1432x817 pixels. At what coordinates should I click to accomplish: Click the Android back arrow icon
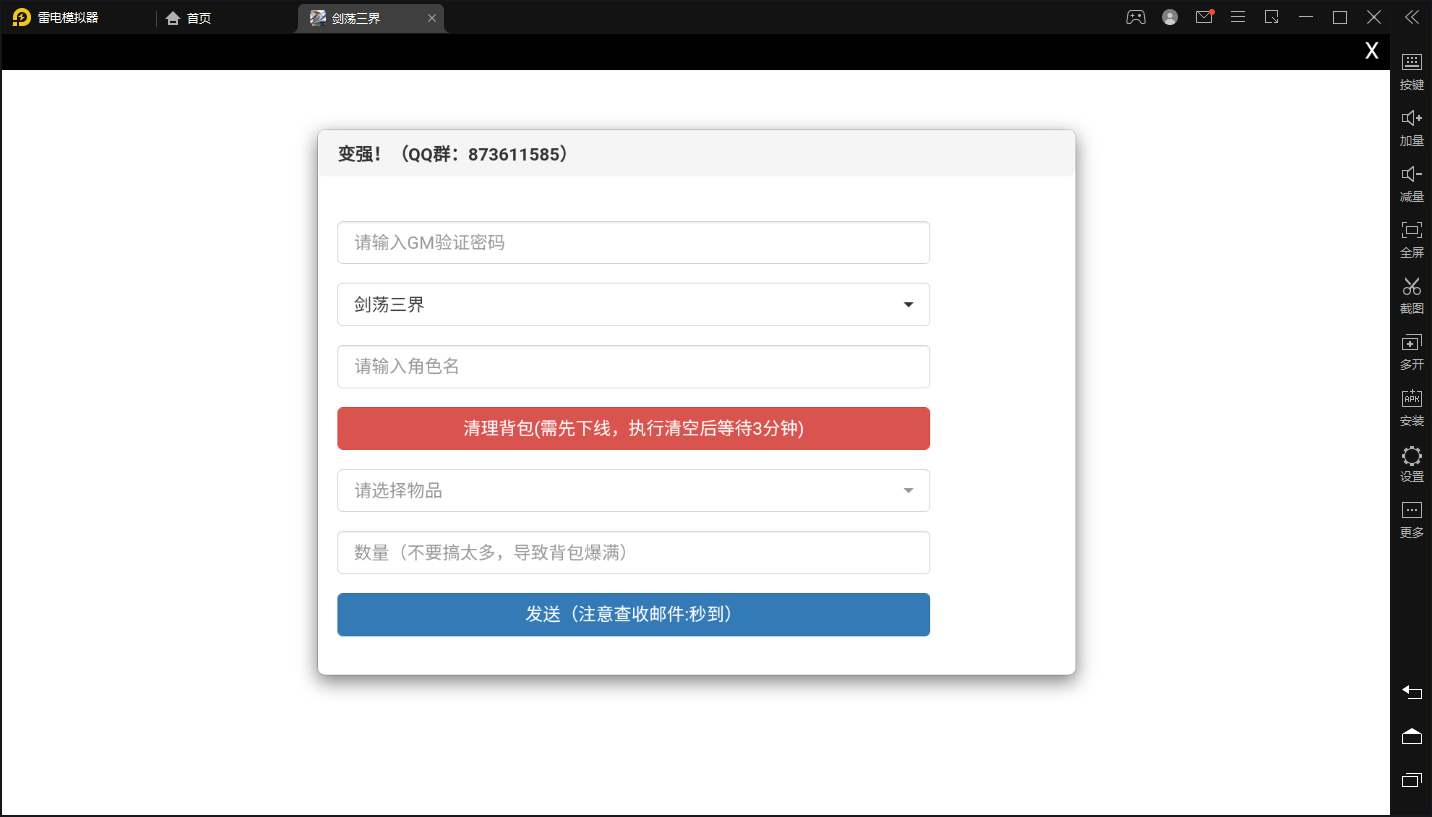point(1411,692)
